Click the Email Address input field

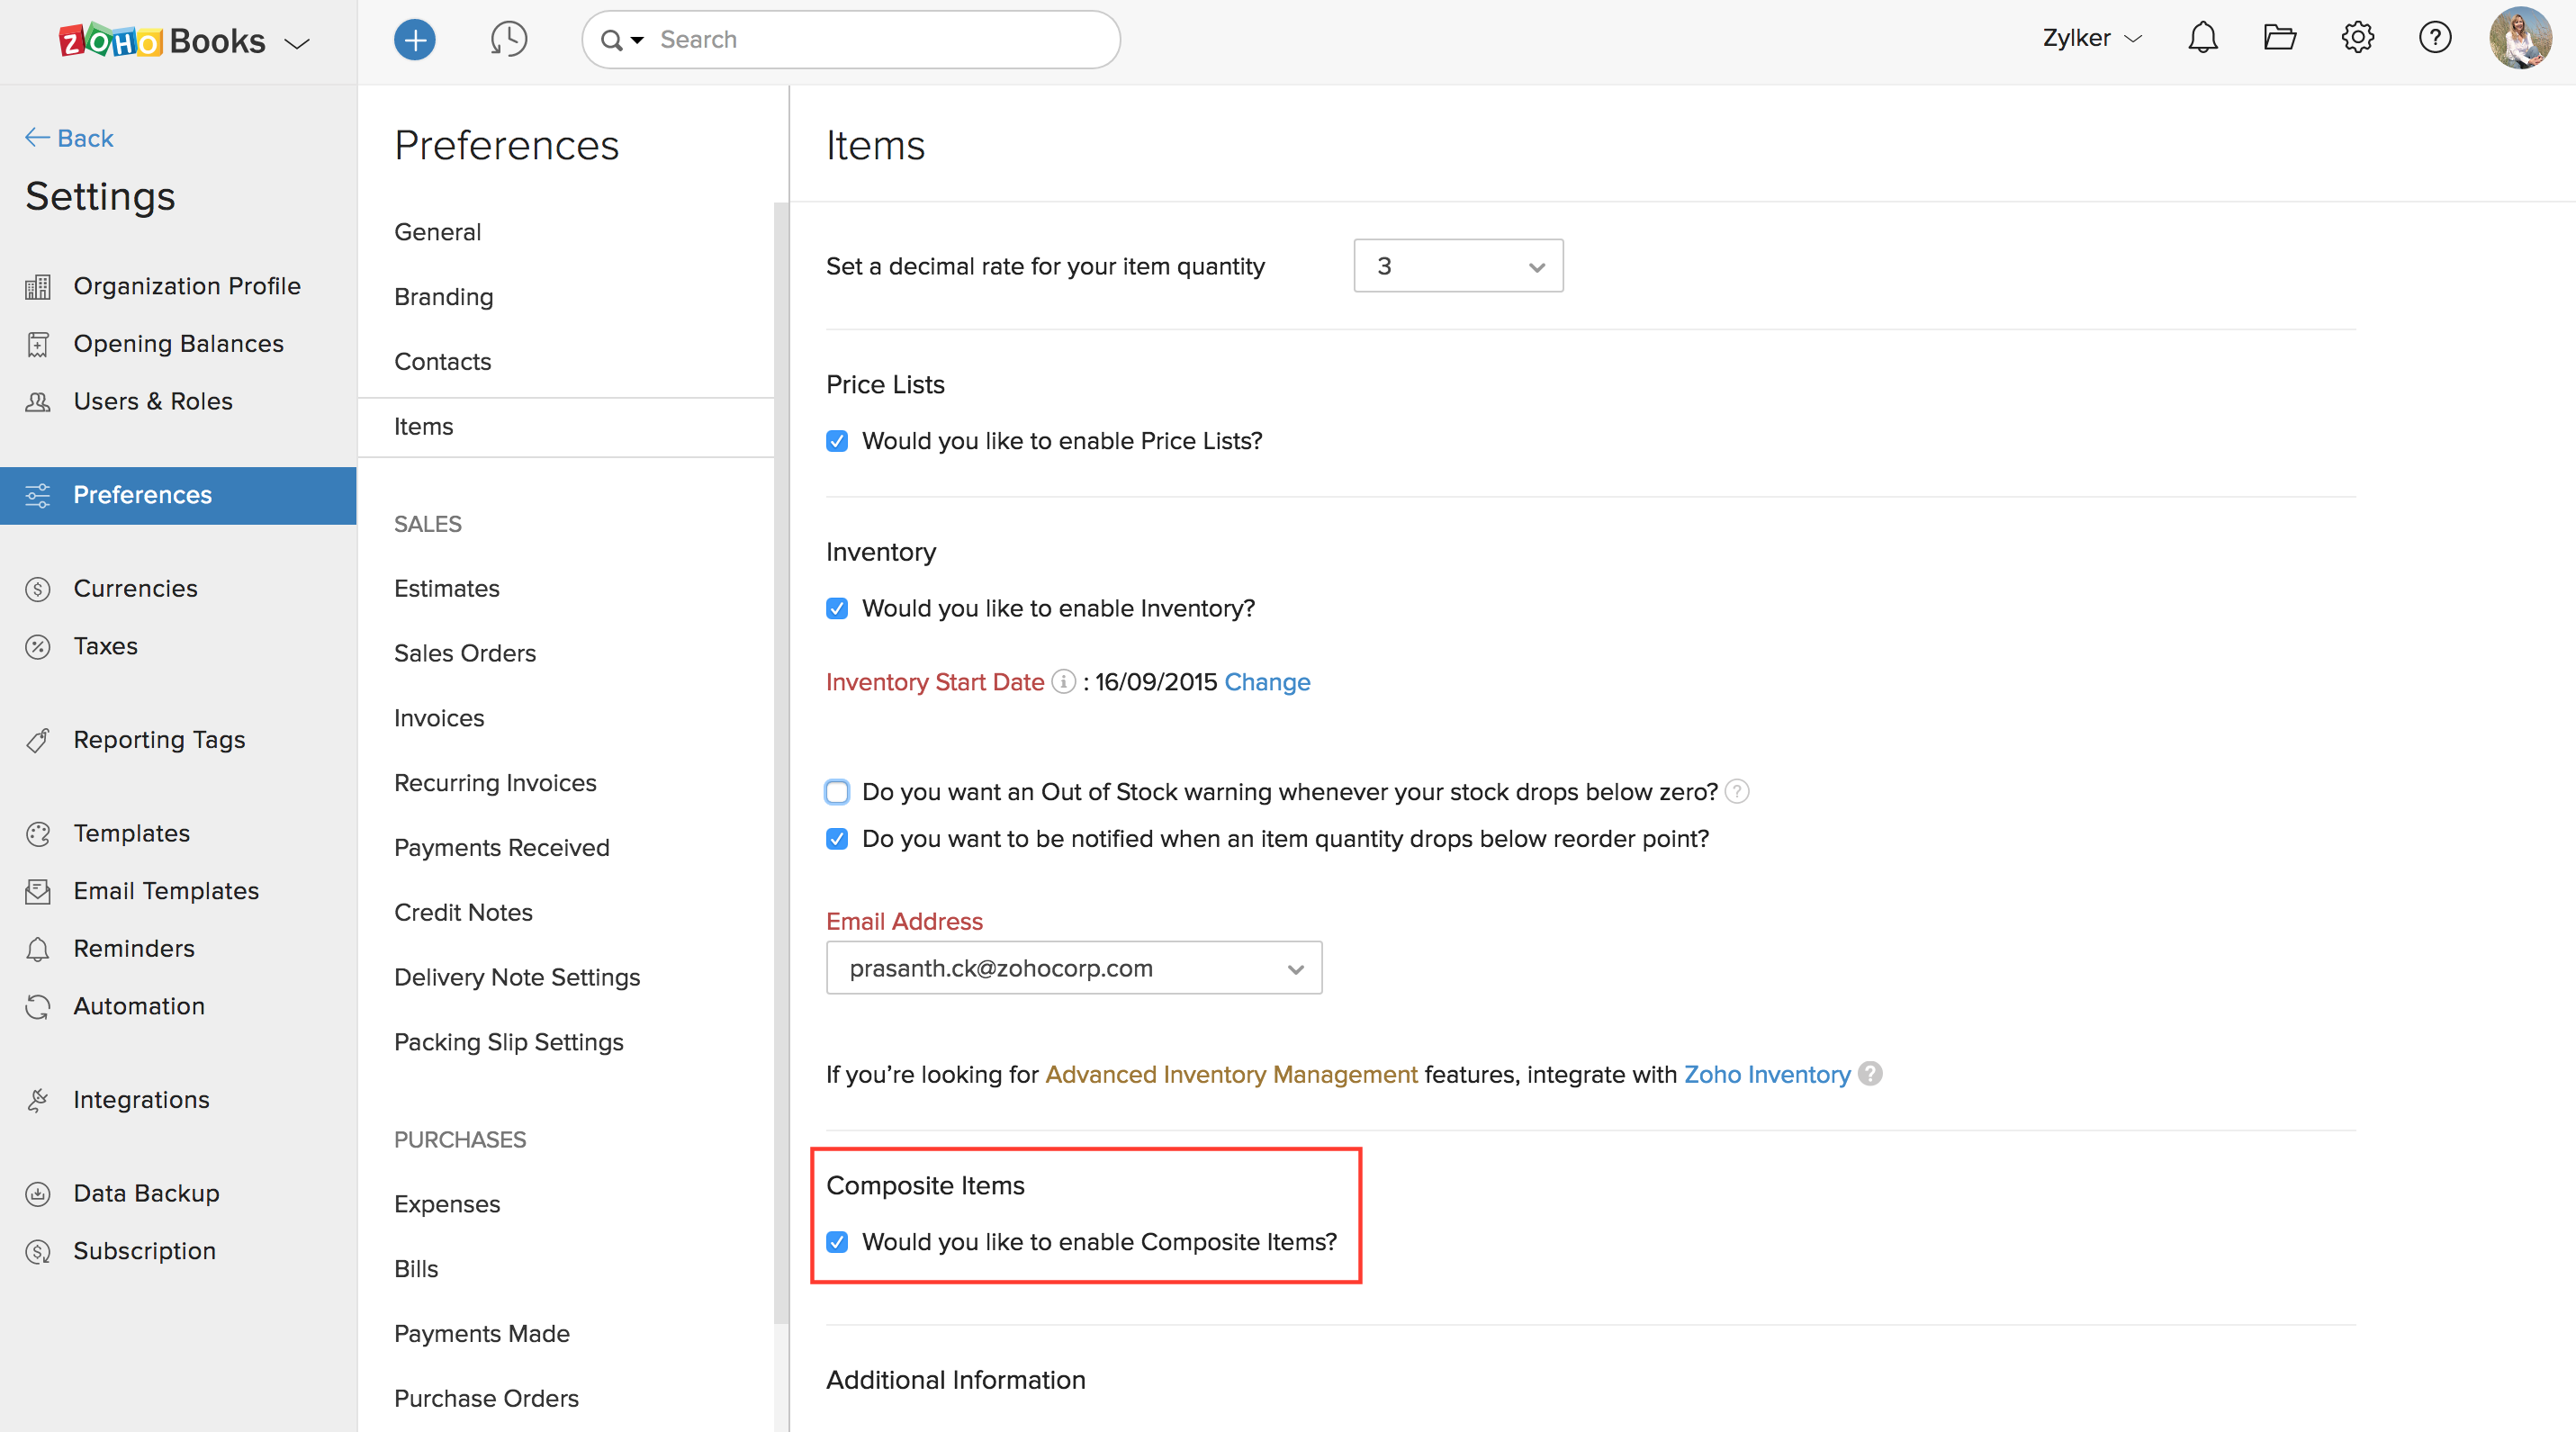(x=1074, y=967)
